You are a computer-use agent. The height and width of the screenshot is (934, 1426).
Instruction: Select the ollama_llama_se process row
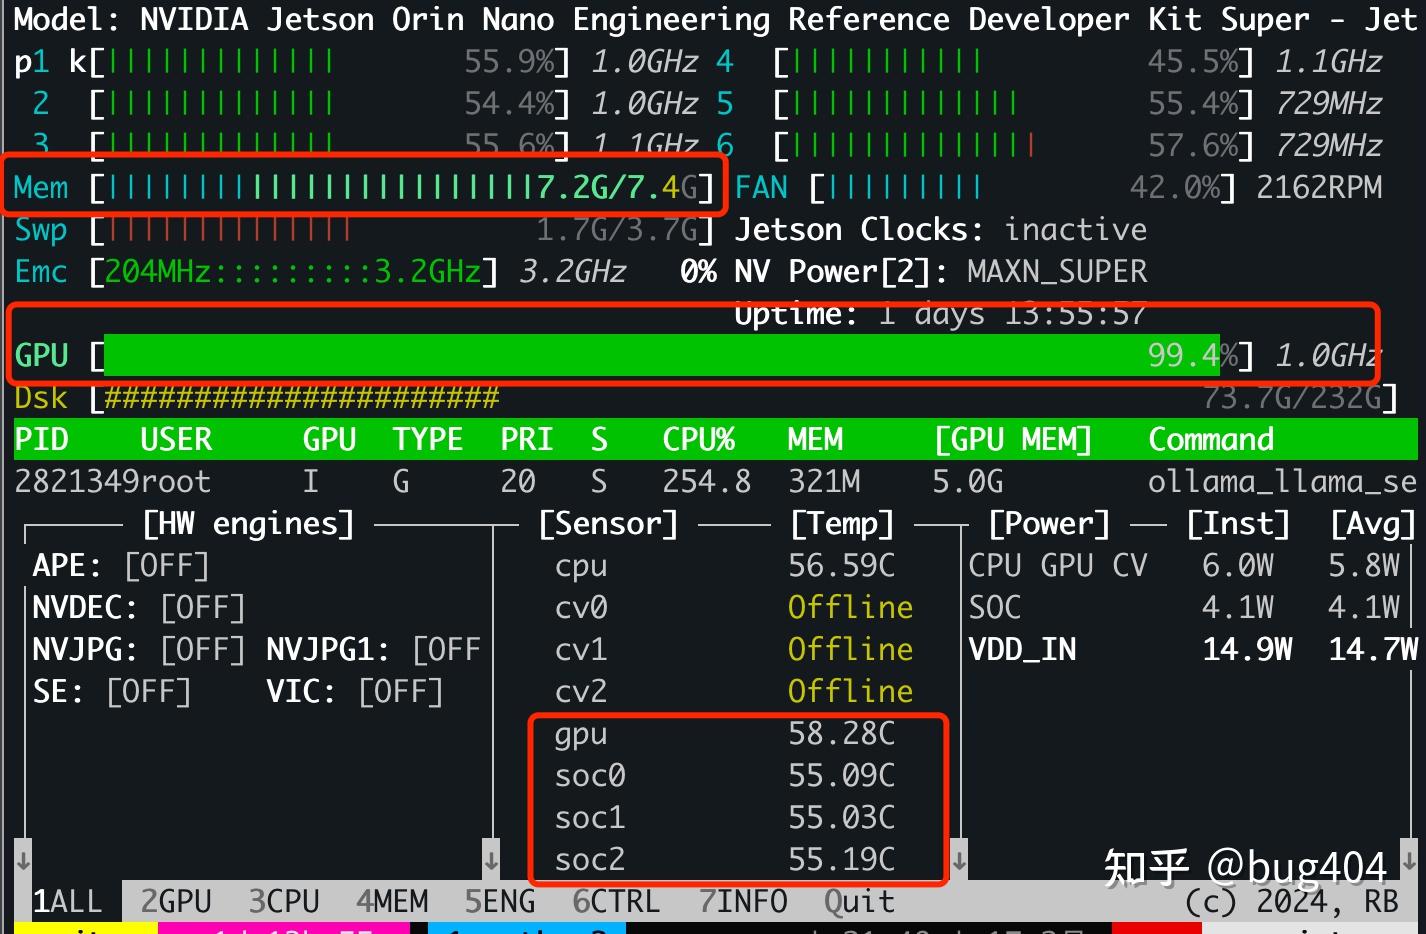click(x=700, y=481)
